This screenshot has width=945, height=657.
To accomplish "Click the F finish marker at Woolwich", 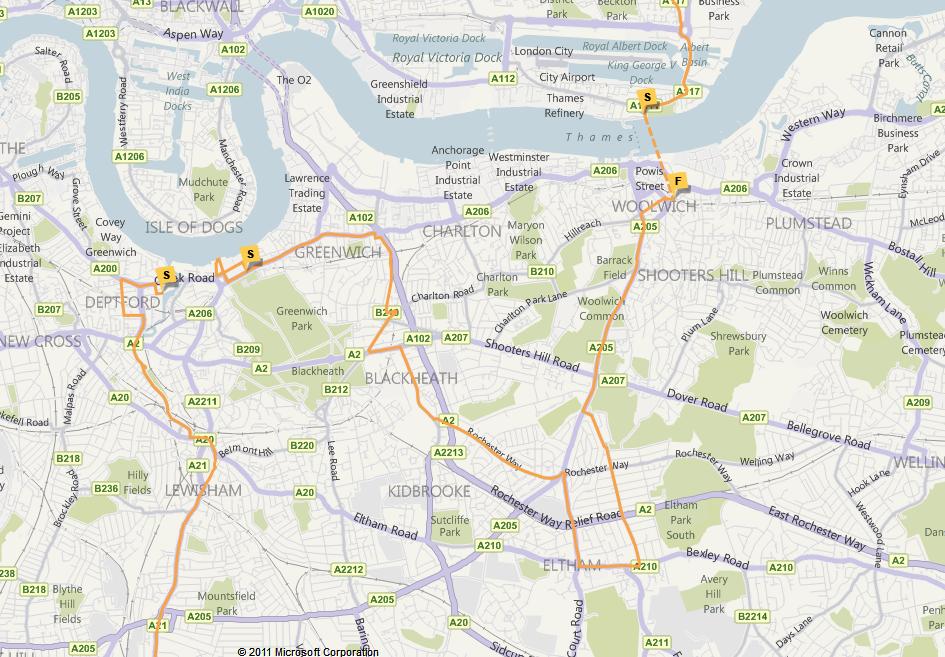I will click(x=678, y=181).
